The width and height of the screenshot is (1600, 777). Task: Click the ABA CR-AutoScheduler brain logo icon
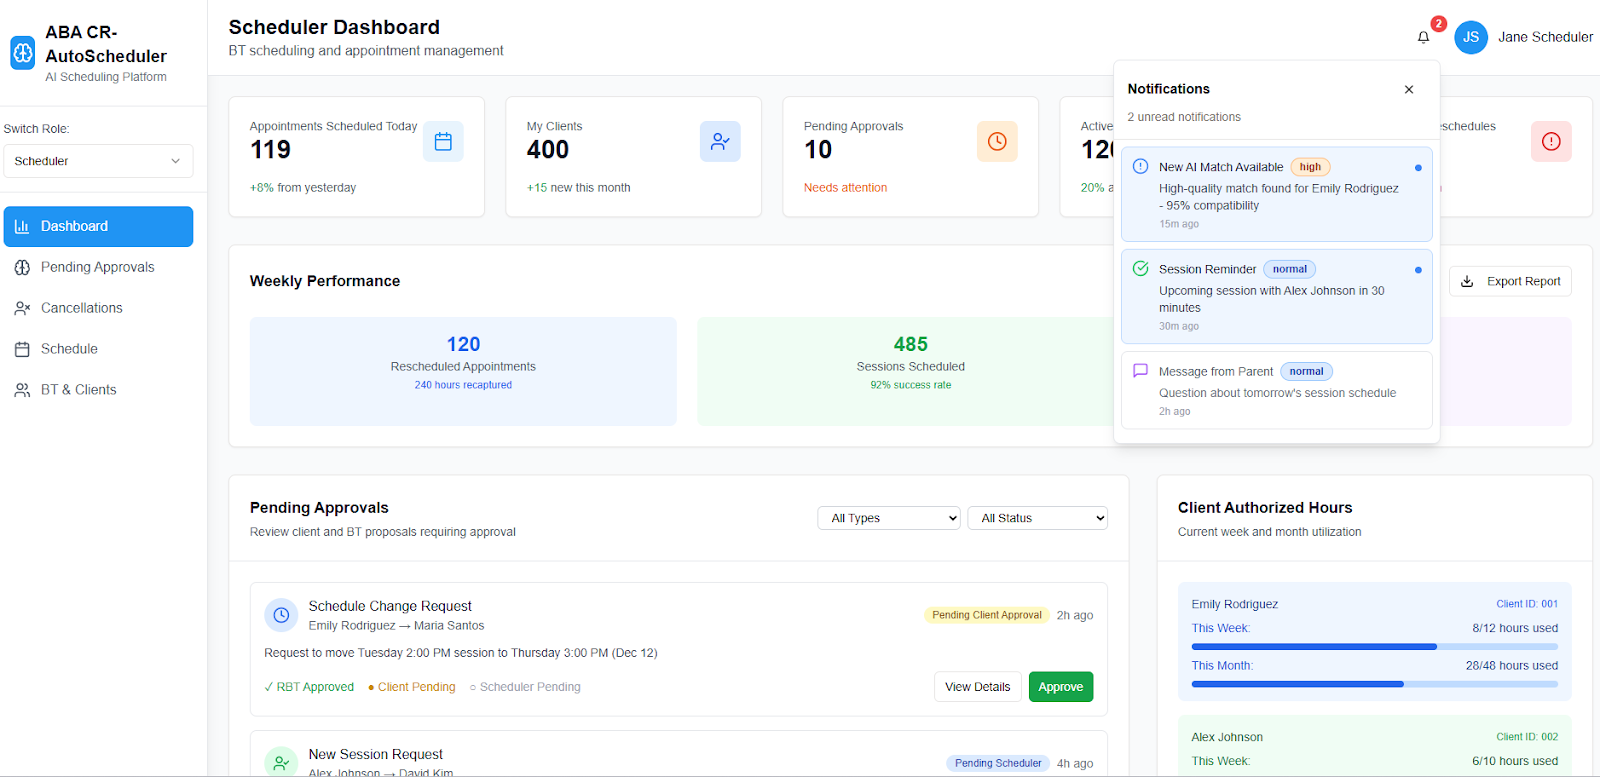pyautogui.click(x=23, y=53)
